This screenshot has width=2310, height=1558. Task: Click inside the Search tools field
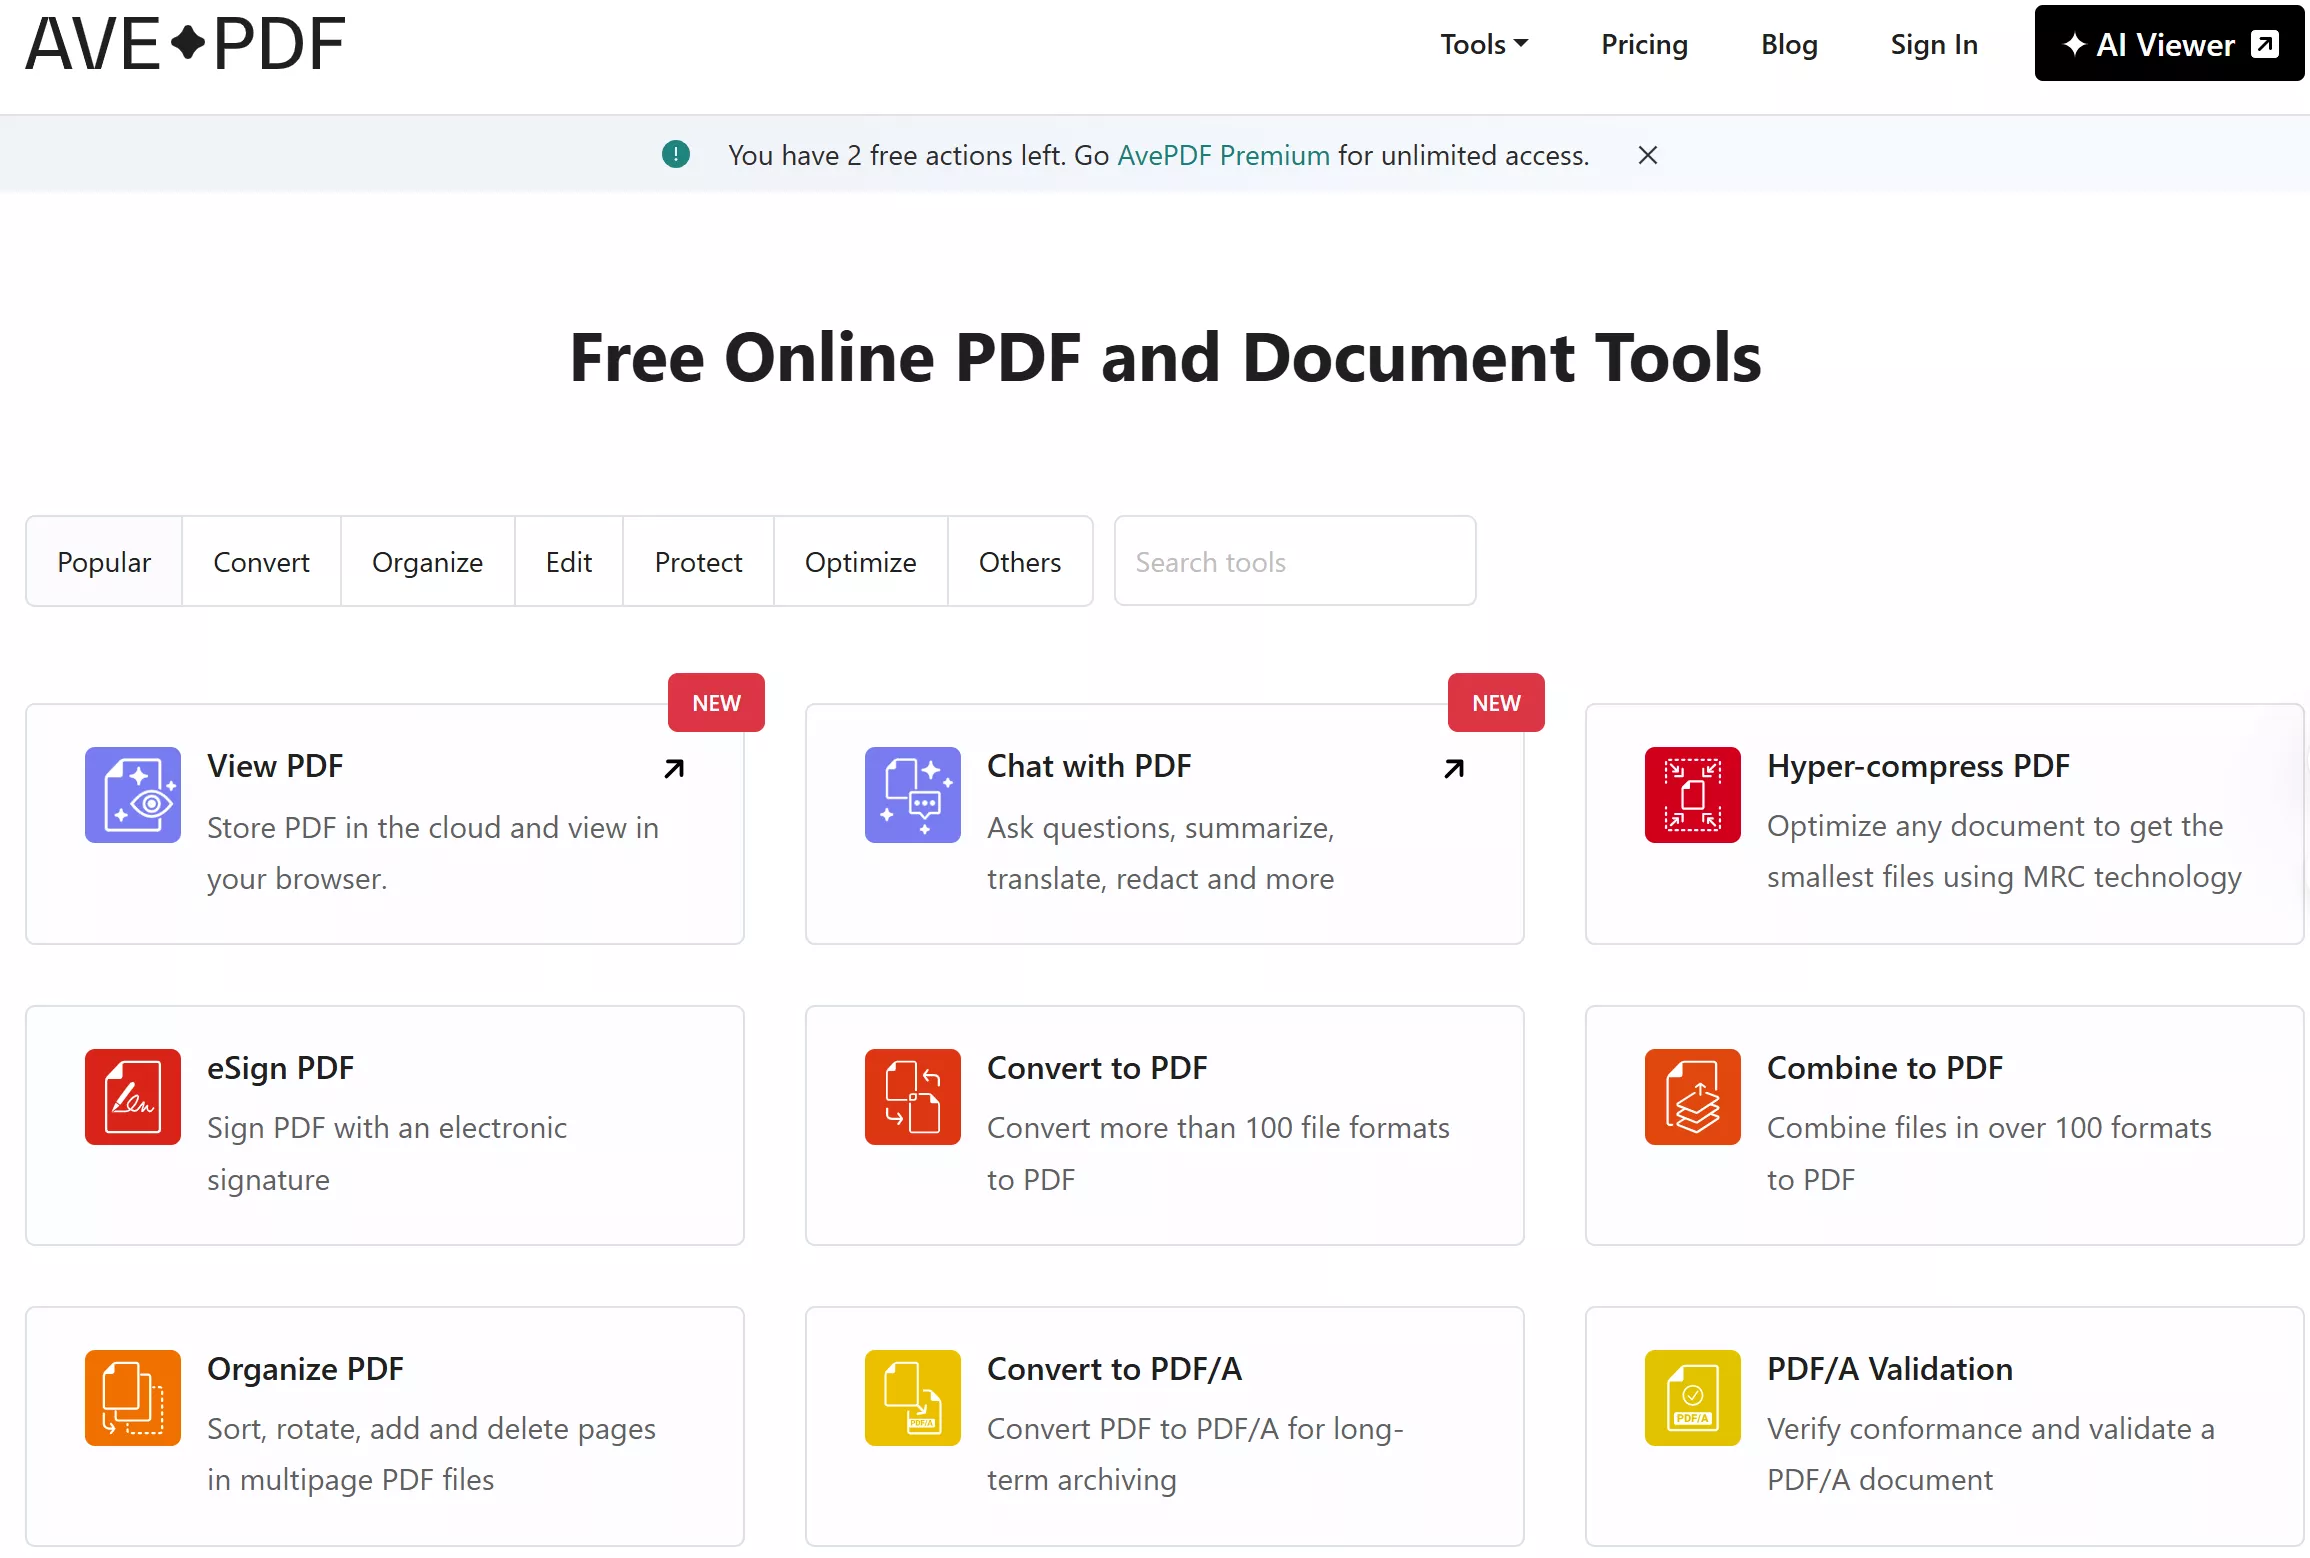(1294, 561)
